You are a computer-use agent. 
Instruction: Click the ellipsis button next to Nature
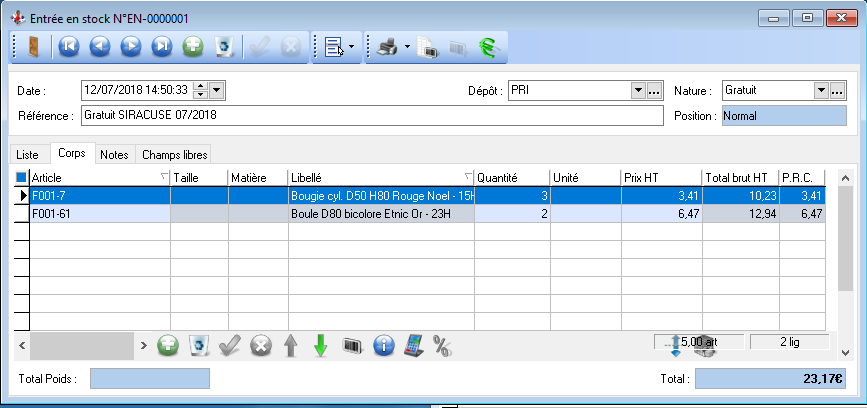[838, 91]
